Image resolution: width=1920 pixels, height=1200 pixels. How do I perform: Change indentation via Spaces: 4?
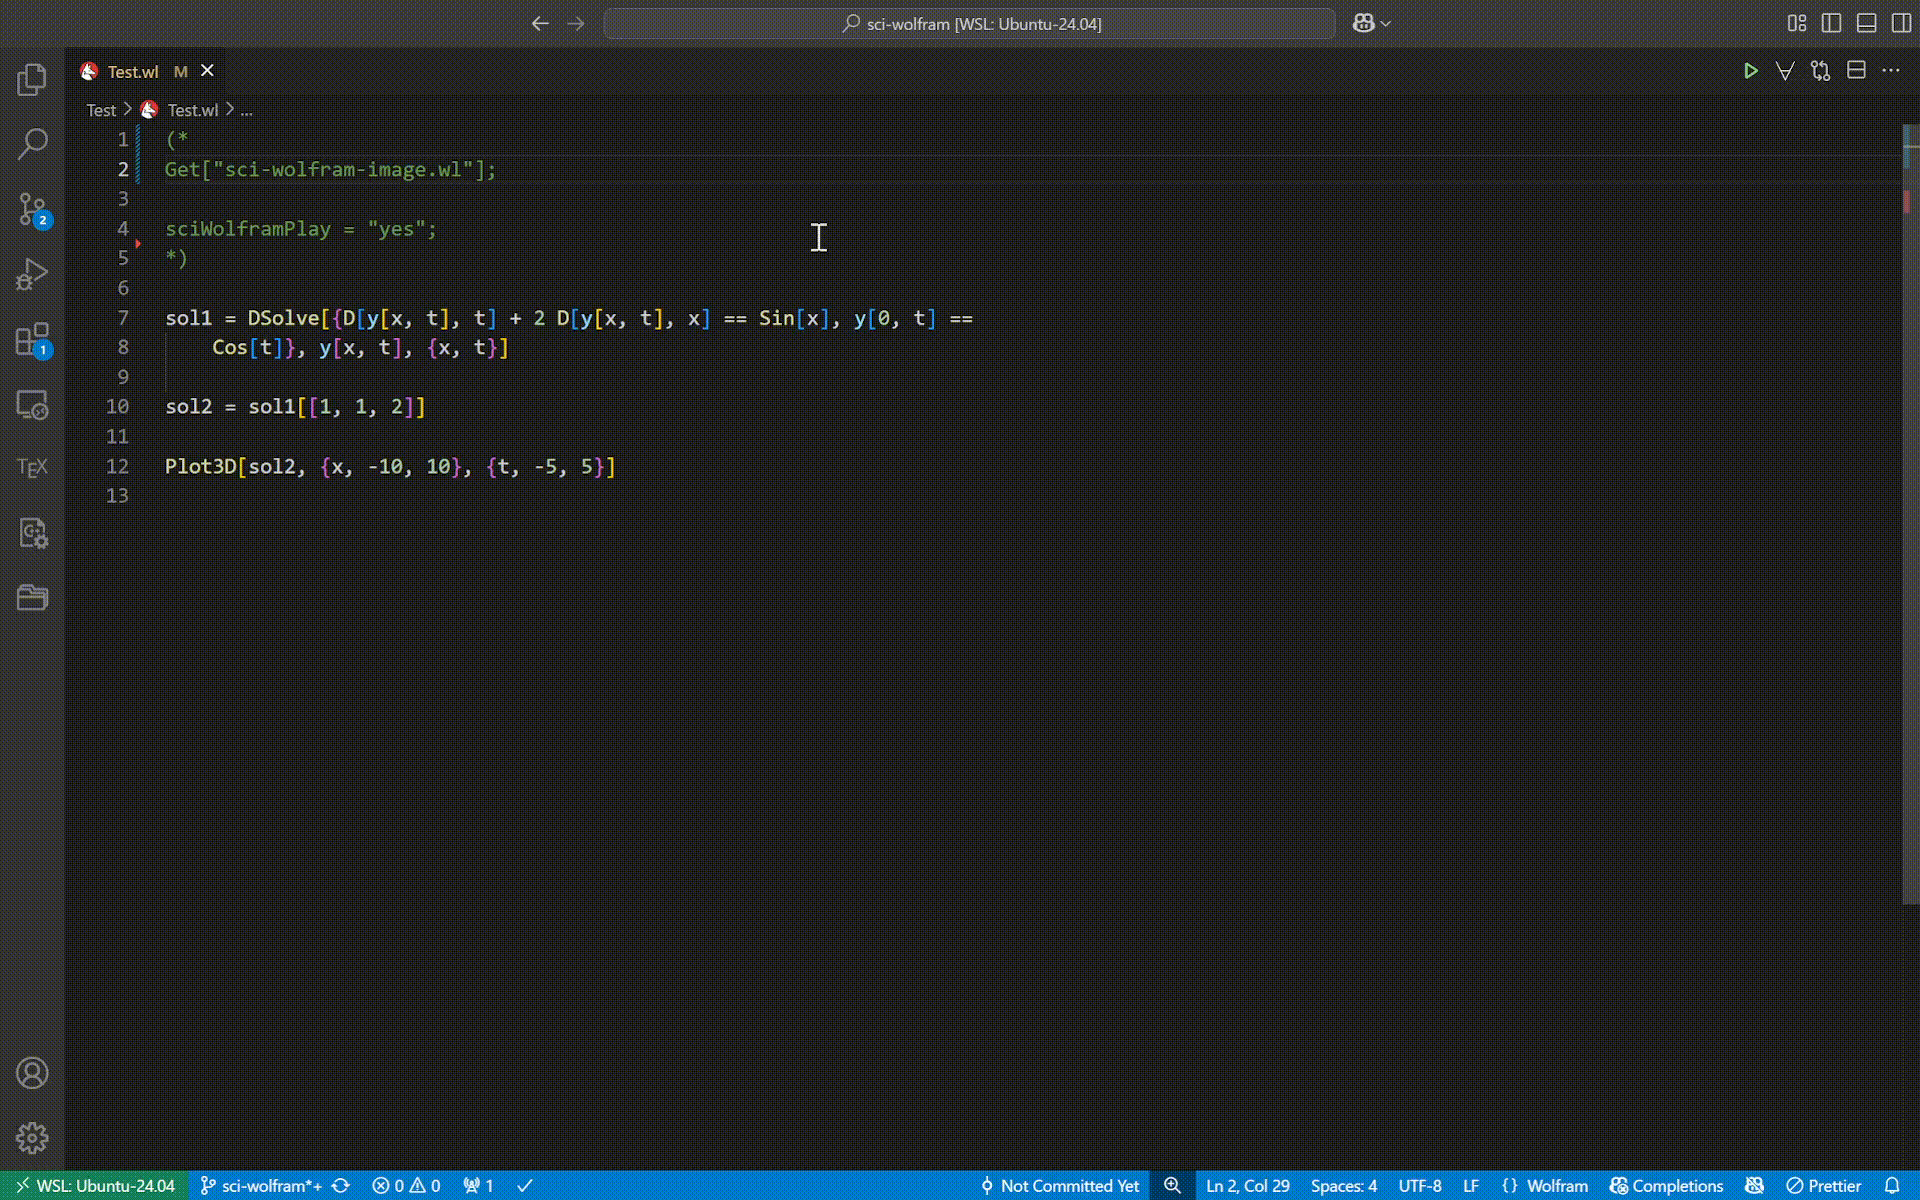point(1344,1186)
